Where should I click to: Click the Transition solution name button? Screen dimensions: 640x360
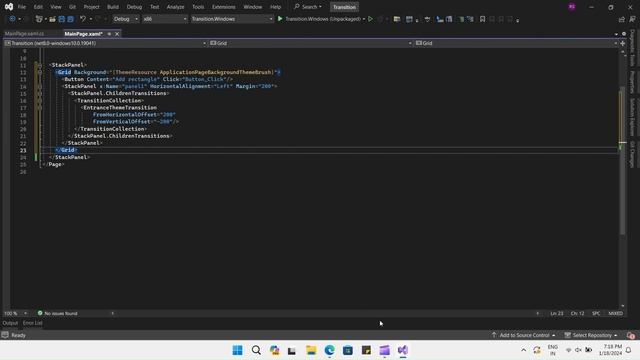pos(344,7)
